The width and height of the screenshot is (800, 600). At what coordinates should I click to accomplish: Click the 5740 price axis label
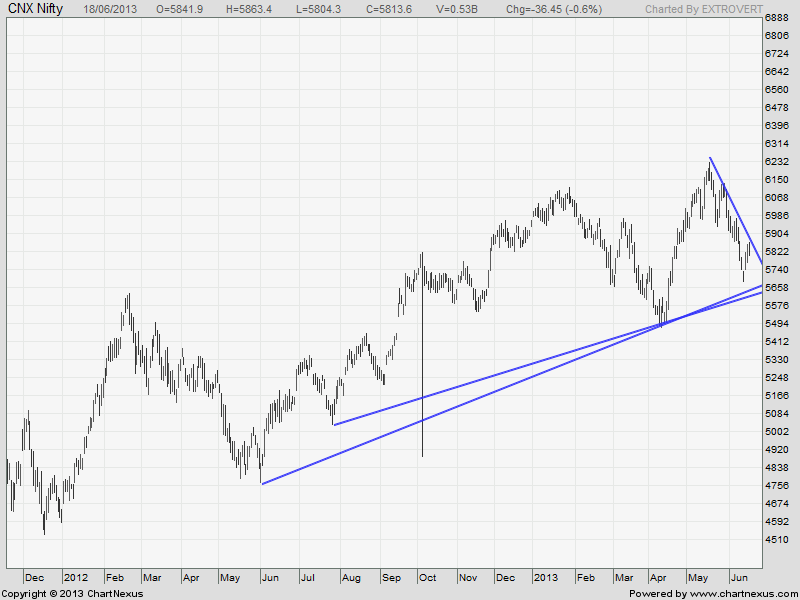(776, 270)
